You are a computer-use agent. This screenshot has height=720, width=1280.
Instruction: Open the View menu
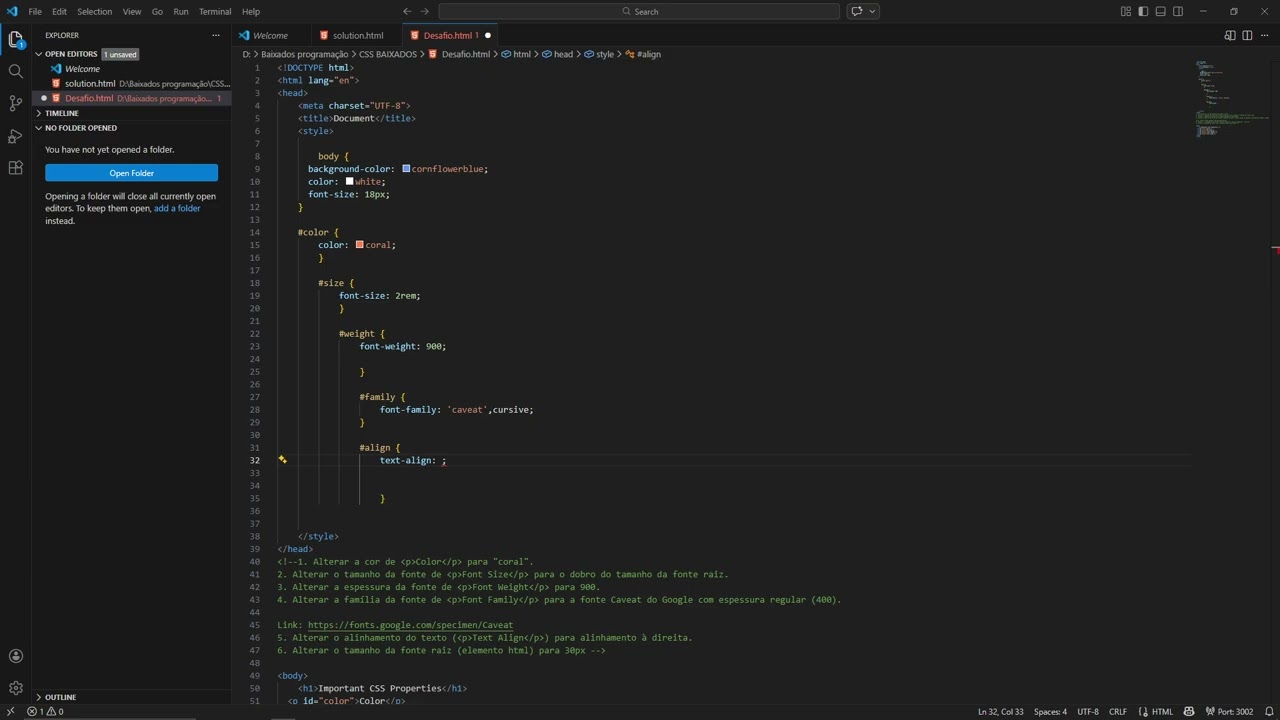132,11
